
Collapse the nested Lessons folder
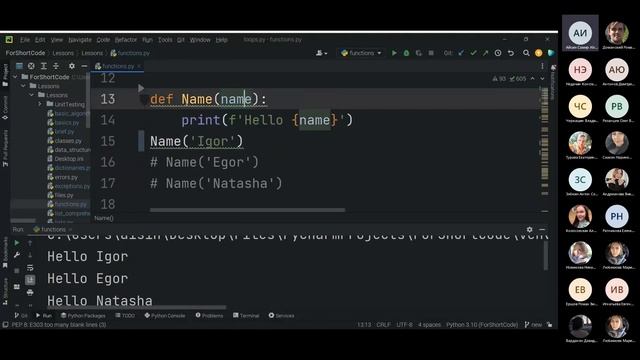31,95
